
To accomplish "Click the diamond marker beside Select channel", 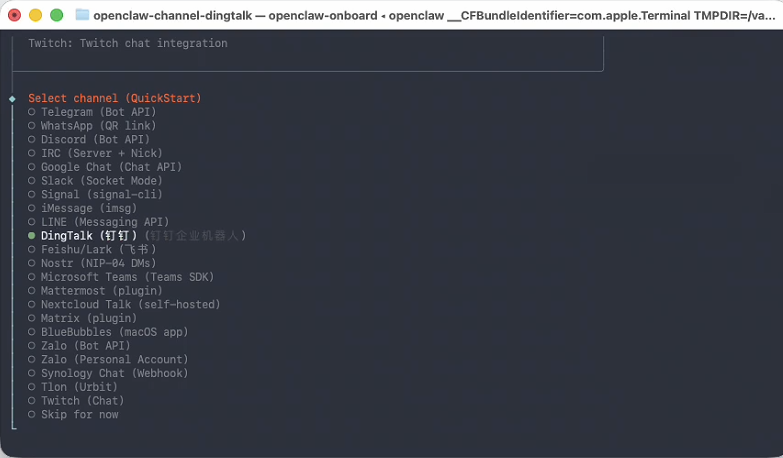I will coord(12,99).
